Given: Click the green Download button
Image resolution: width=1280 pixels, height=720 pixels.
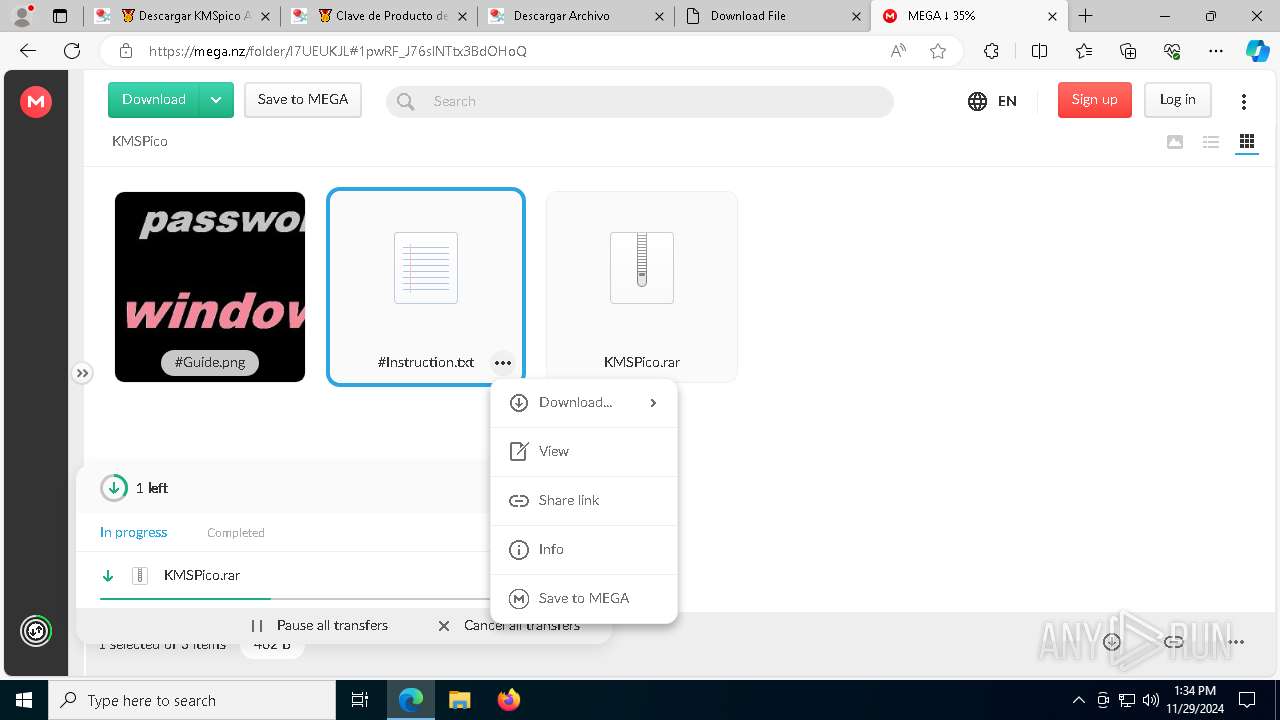Looking at the screenshot, I should click(x=154, y=100).
